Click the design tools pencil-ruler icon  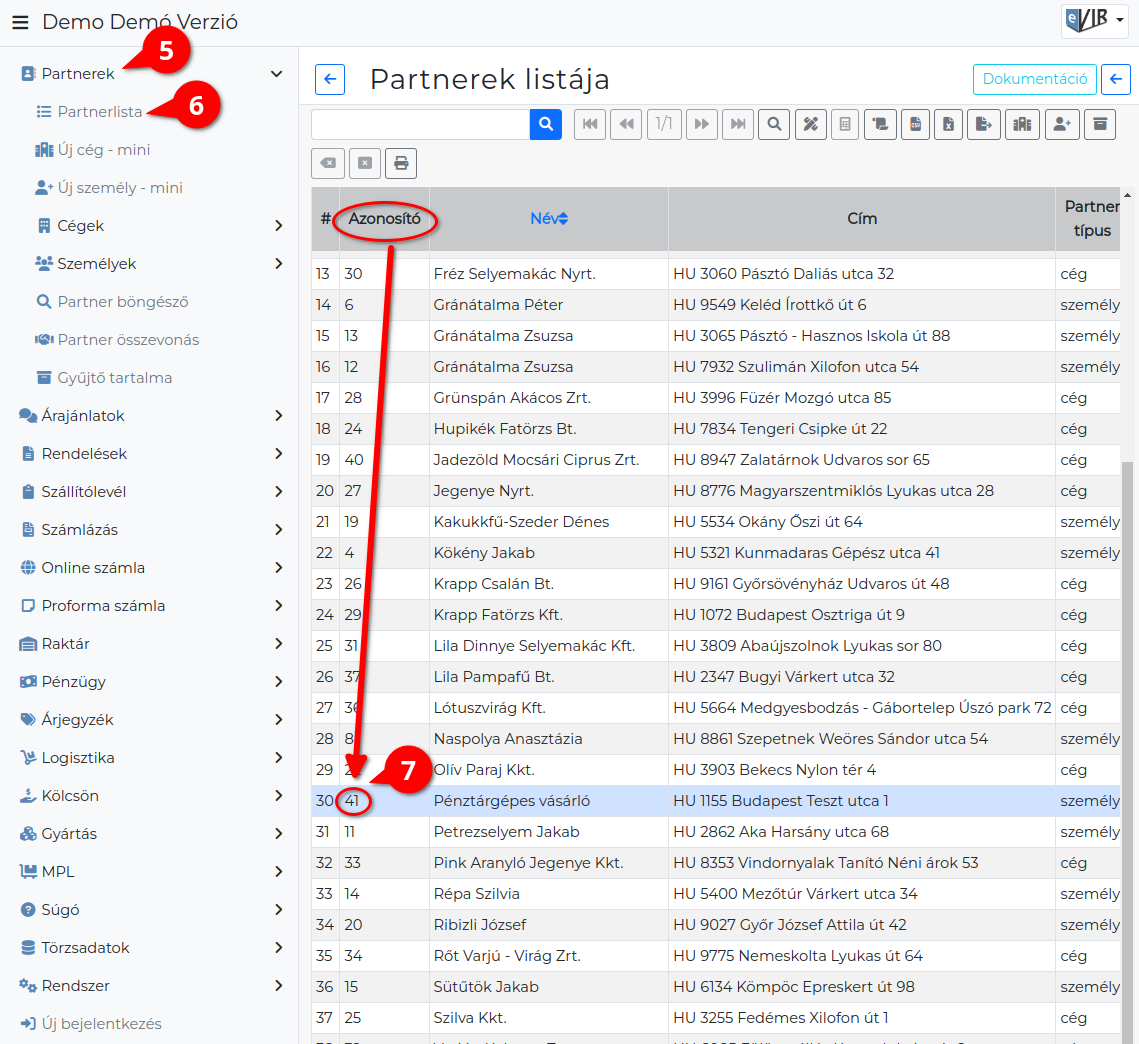811,124
